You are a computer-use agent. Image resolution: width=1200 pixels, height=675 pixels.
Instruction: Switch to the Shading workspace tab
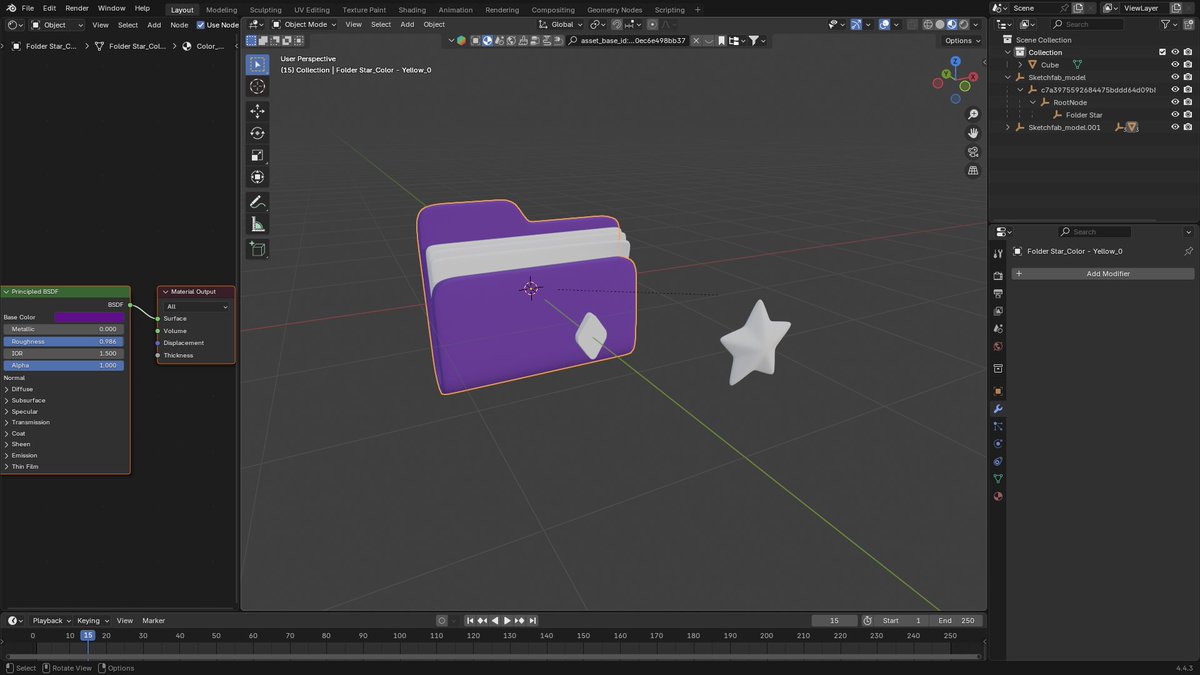coord(412,10)
